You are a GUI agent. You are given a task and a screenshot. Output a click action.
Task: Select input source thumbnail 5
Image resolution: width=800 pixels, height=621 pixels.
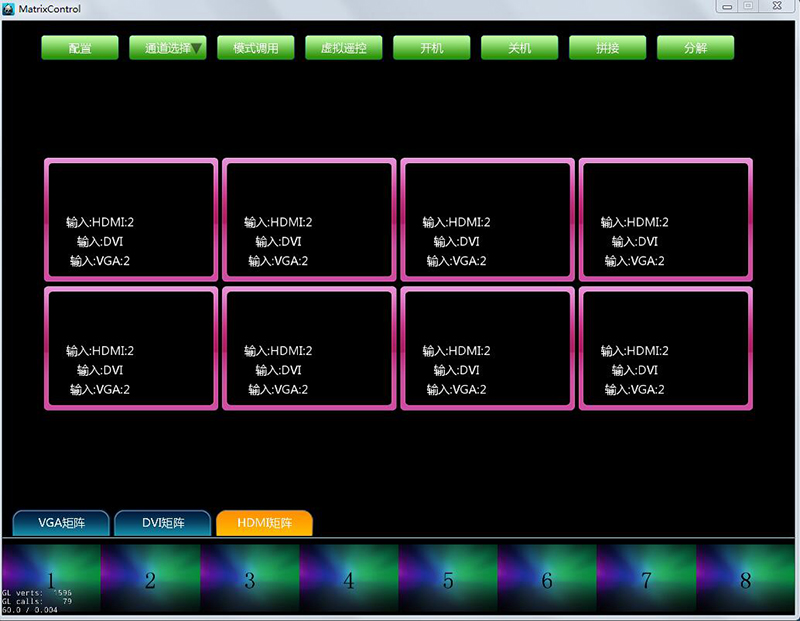click(x=448, y=579)
